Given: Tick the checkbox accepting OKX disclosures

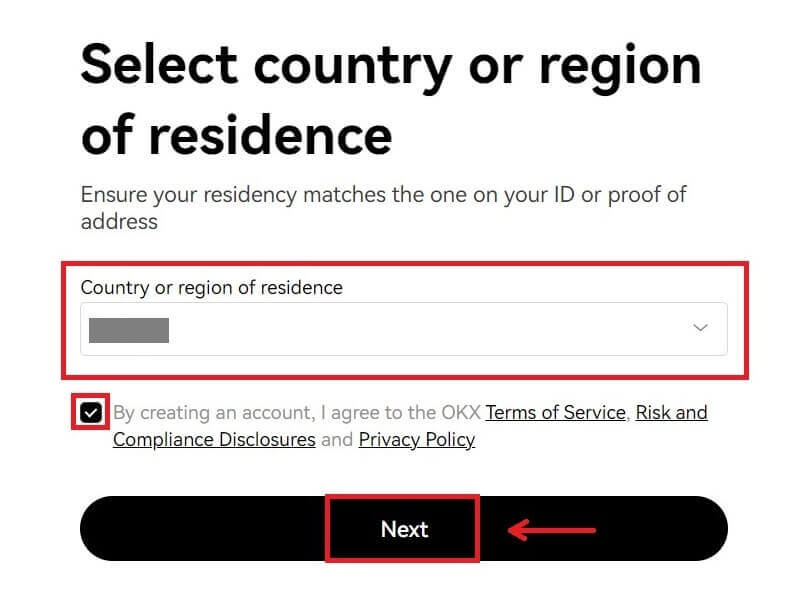Looking at the screenshot, I should [94, 413].
